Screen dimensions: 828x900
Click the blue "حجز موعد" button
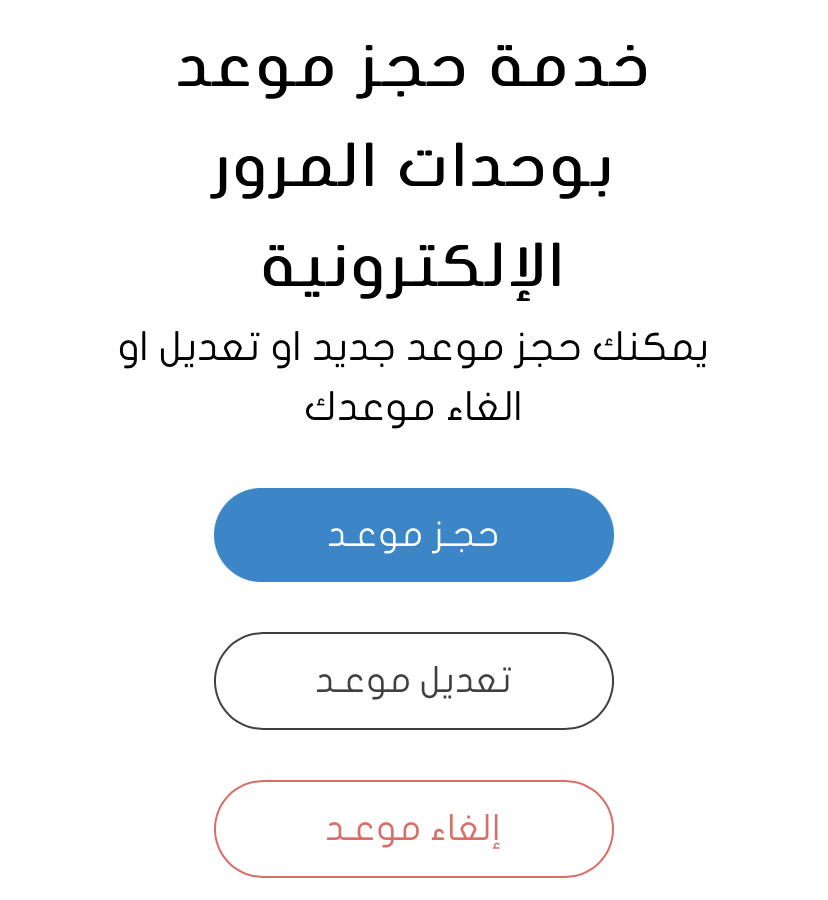coord(413,535)
